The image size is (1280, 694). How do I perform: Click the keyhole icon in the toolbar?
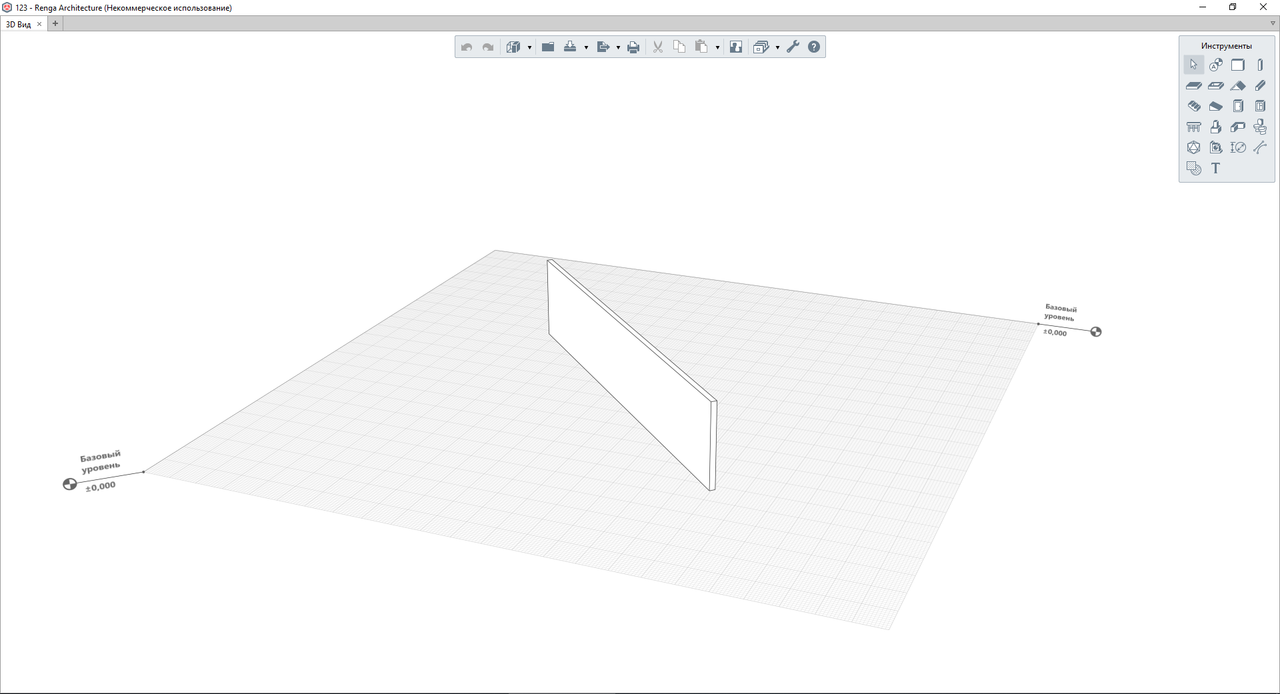click(736, 47)
